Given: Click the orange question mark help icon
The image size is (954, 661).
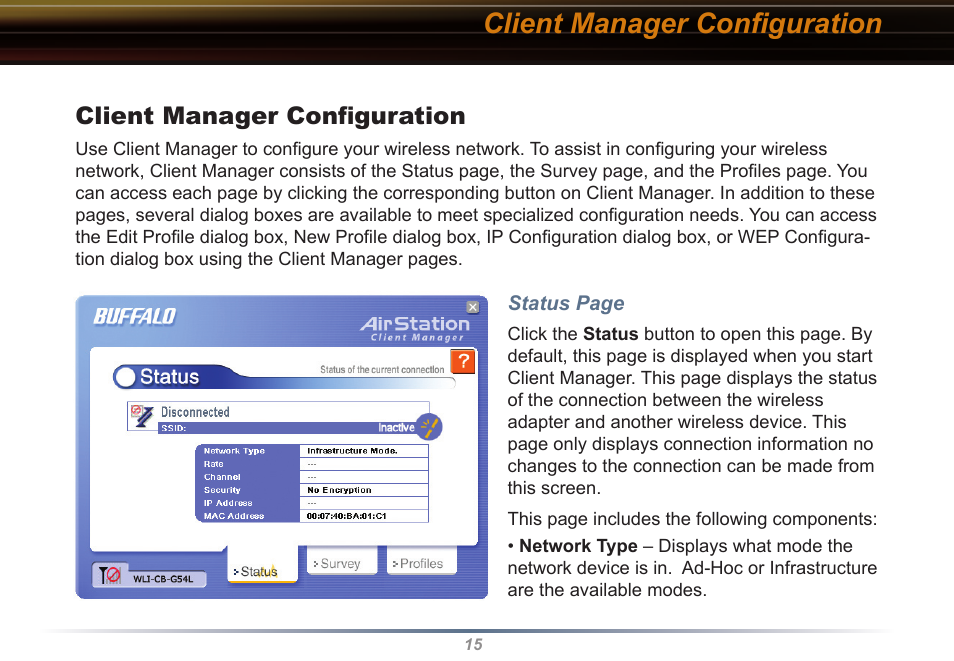Looking at the screenshot, I should pos(462,362).
